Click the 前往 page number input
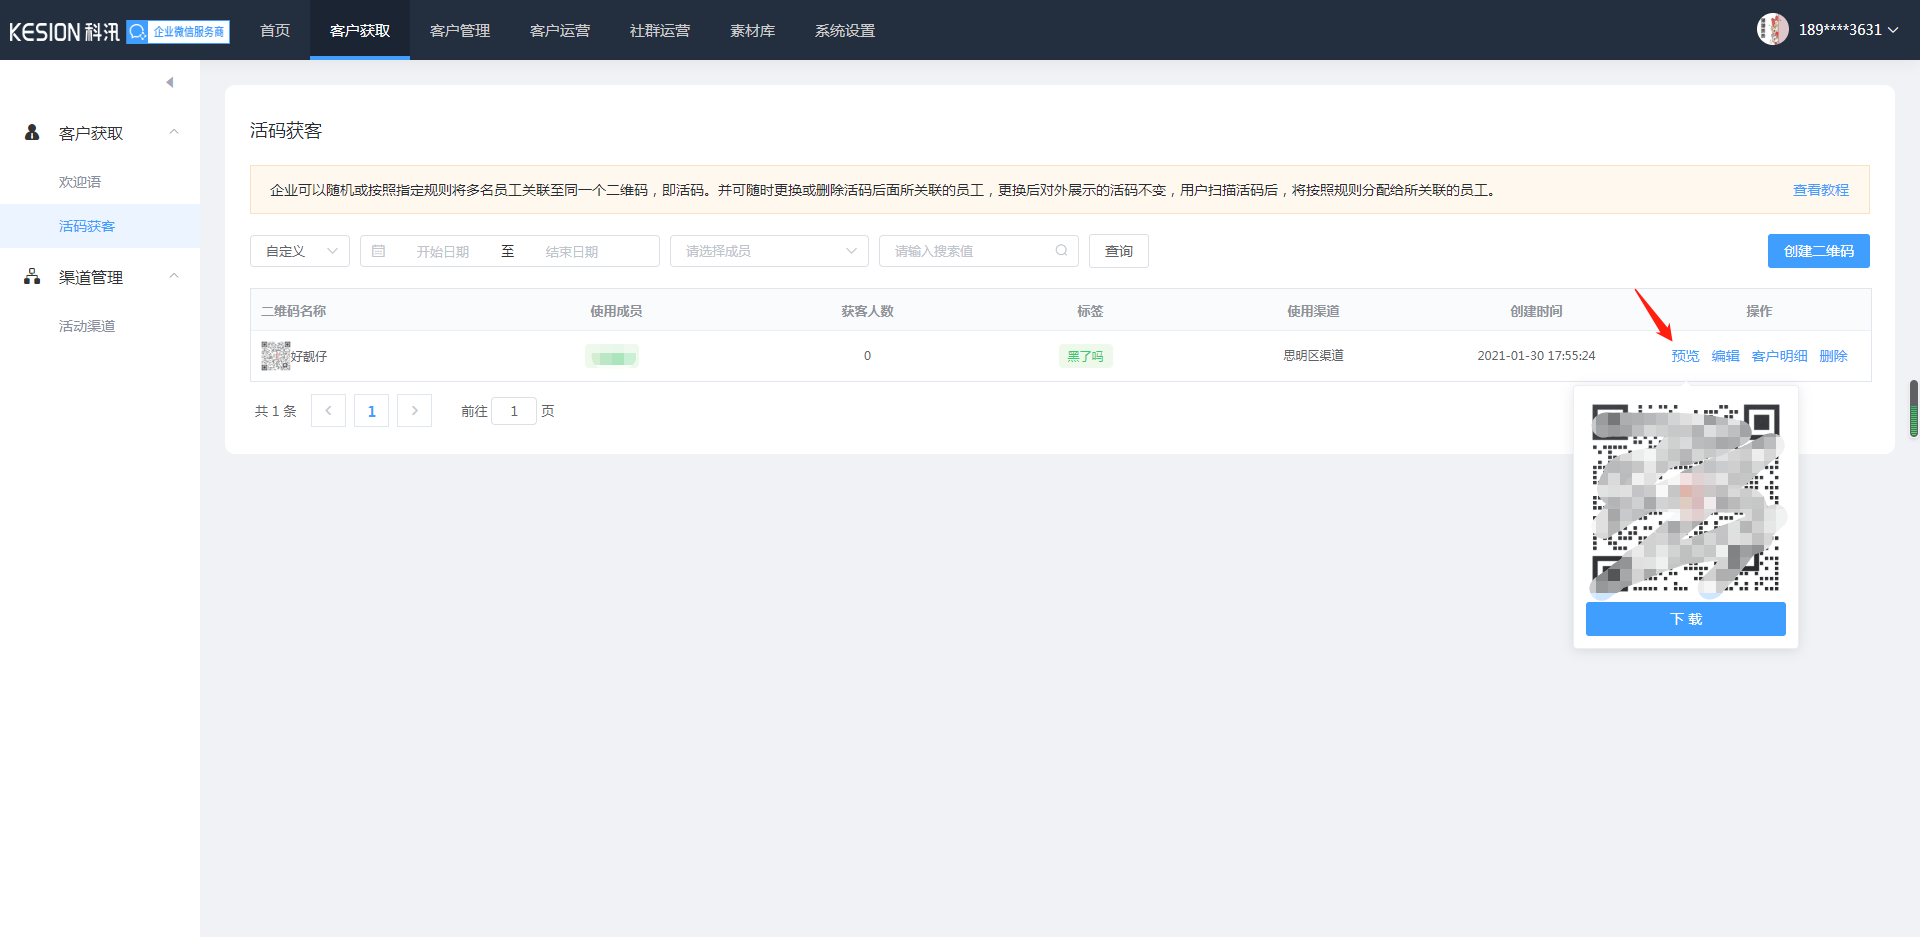 [x=514, y=411]
